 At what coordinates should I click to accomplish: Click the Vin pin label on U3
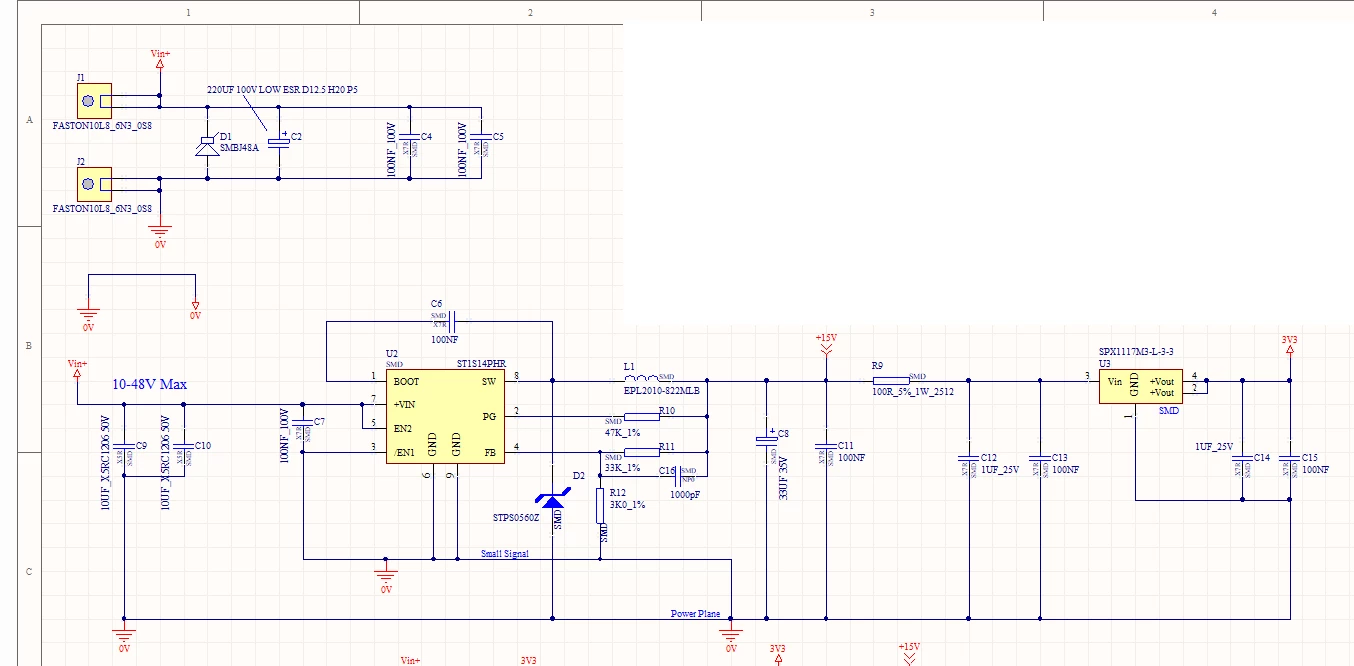click(x=1116, y=382)
